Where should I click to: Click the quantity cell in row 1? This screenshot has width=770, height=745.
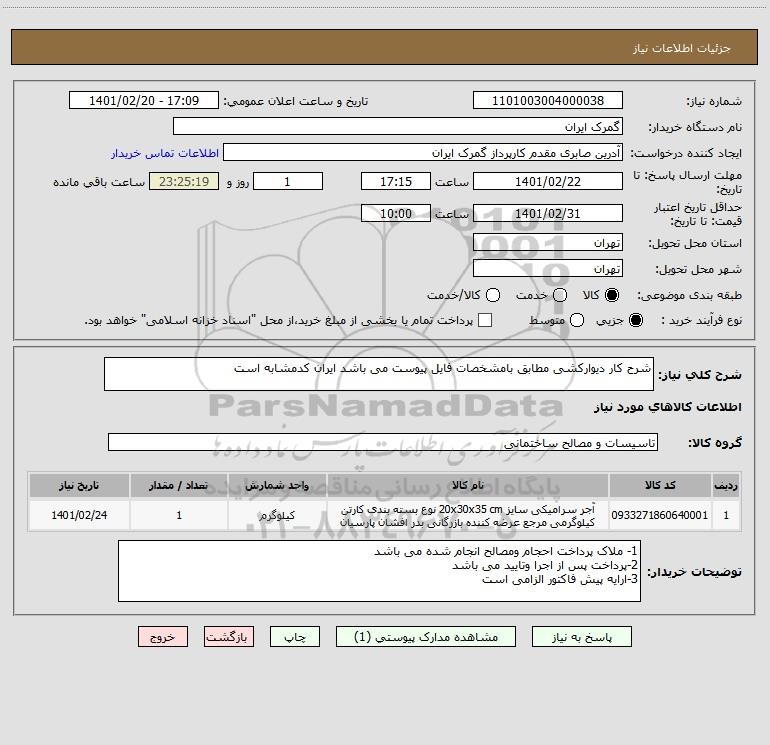179,515
